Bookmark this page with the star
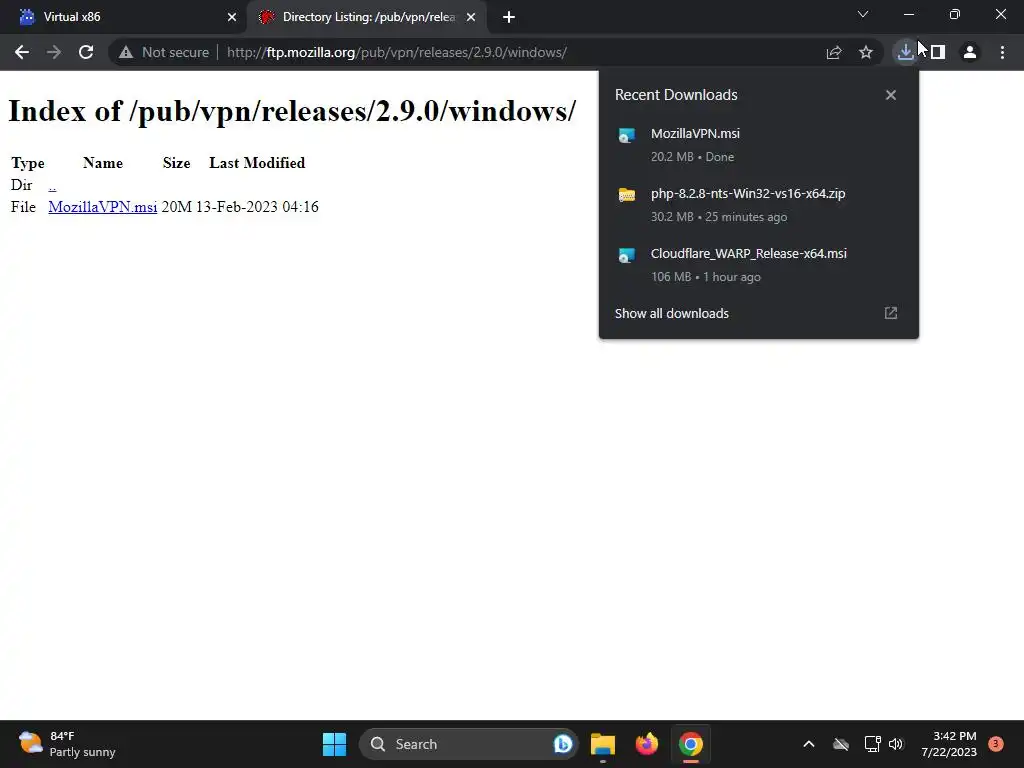The width and height of the screenshot is (1024, 768). pyautogui.click(x=865, y=52)
